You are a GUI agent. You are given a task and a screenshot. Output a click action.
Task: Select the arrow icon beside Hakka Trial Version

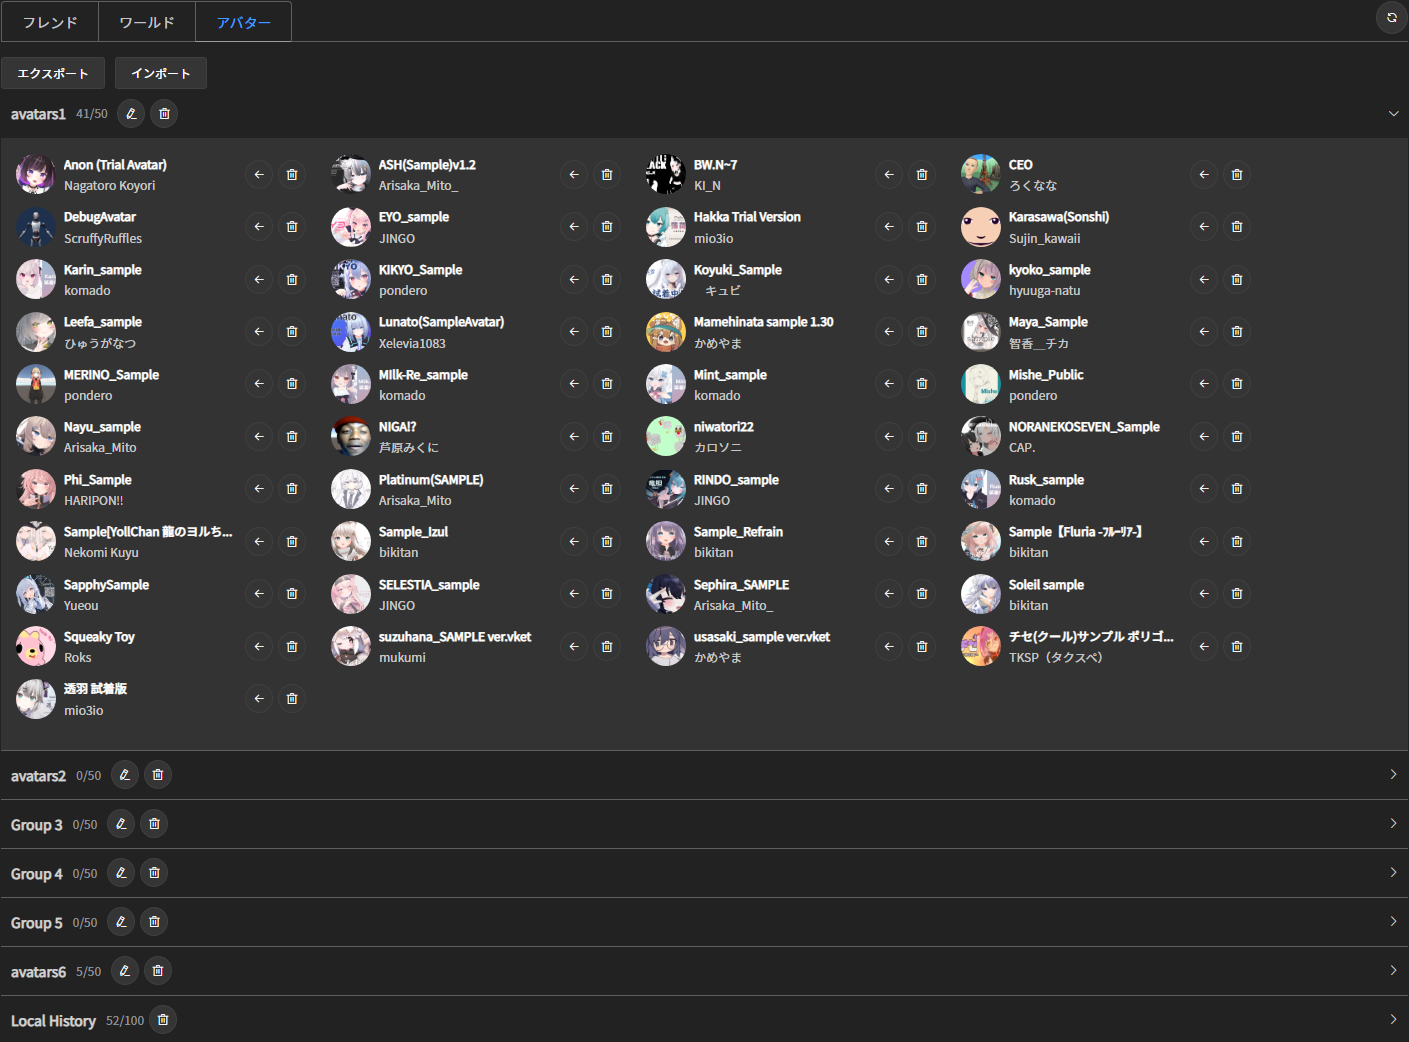[889, 227]
